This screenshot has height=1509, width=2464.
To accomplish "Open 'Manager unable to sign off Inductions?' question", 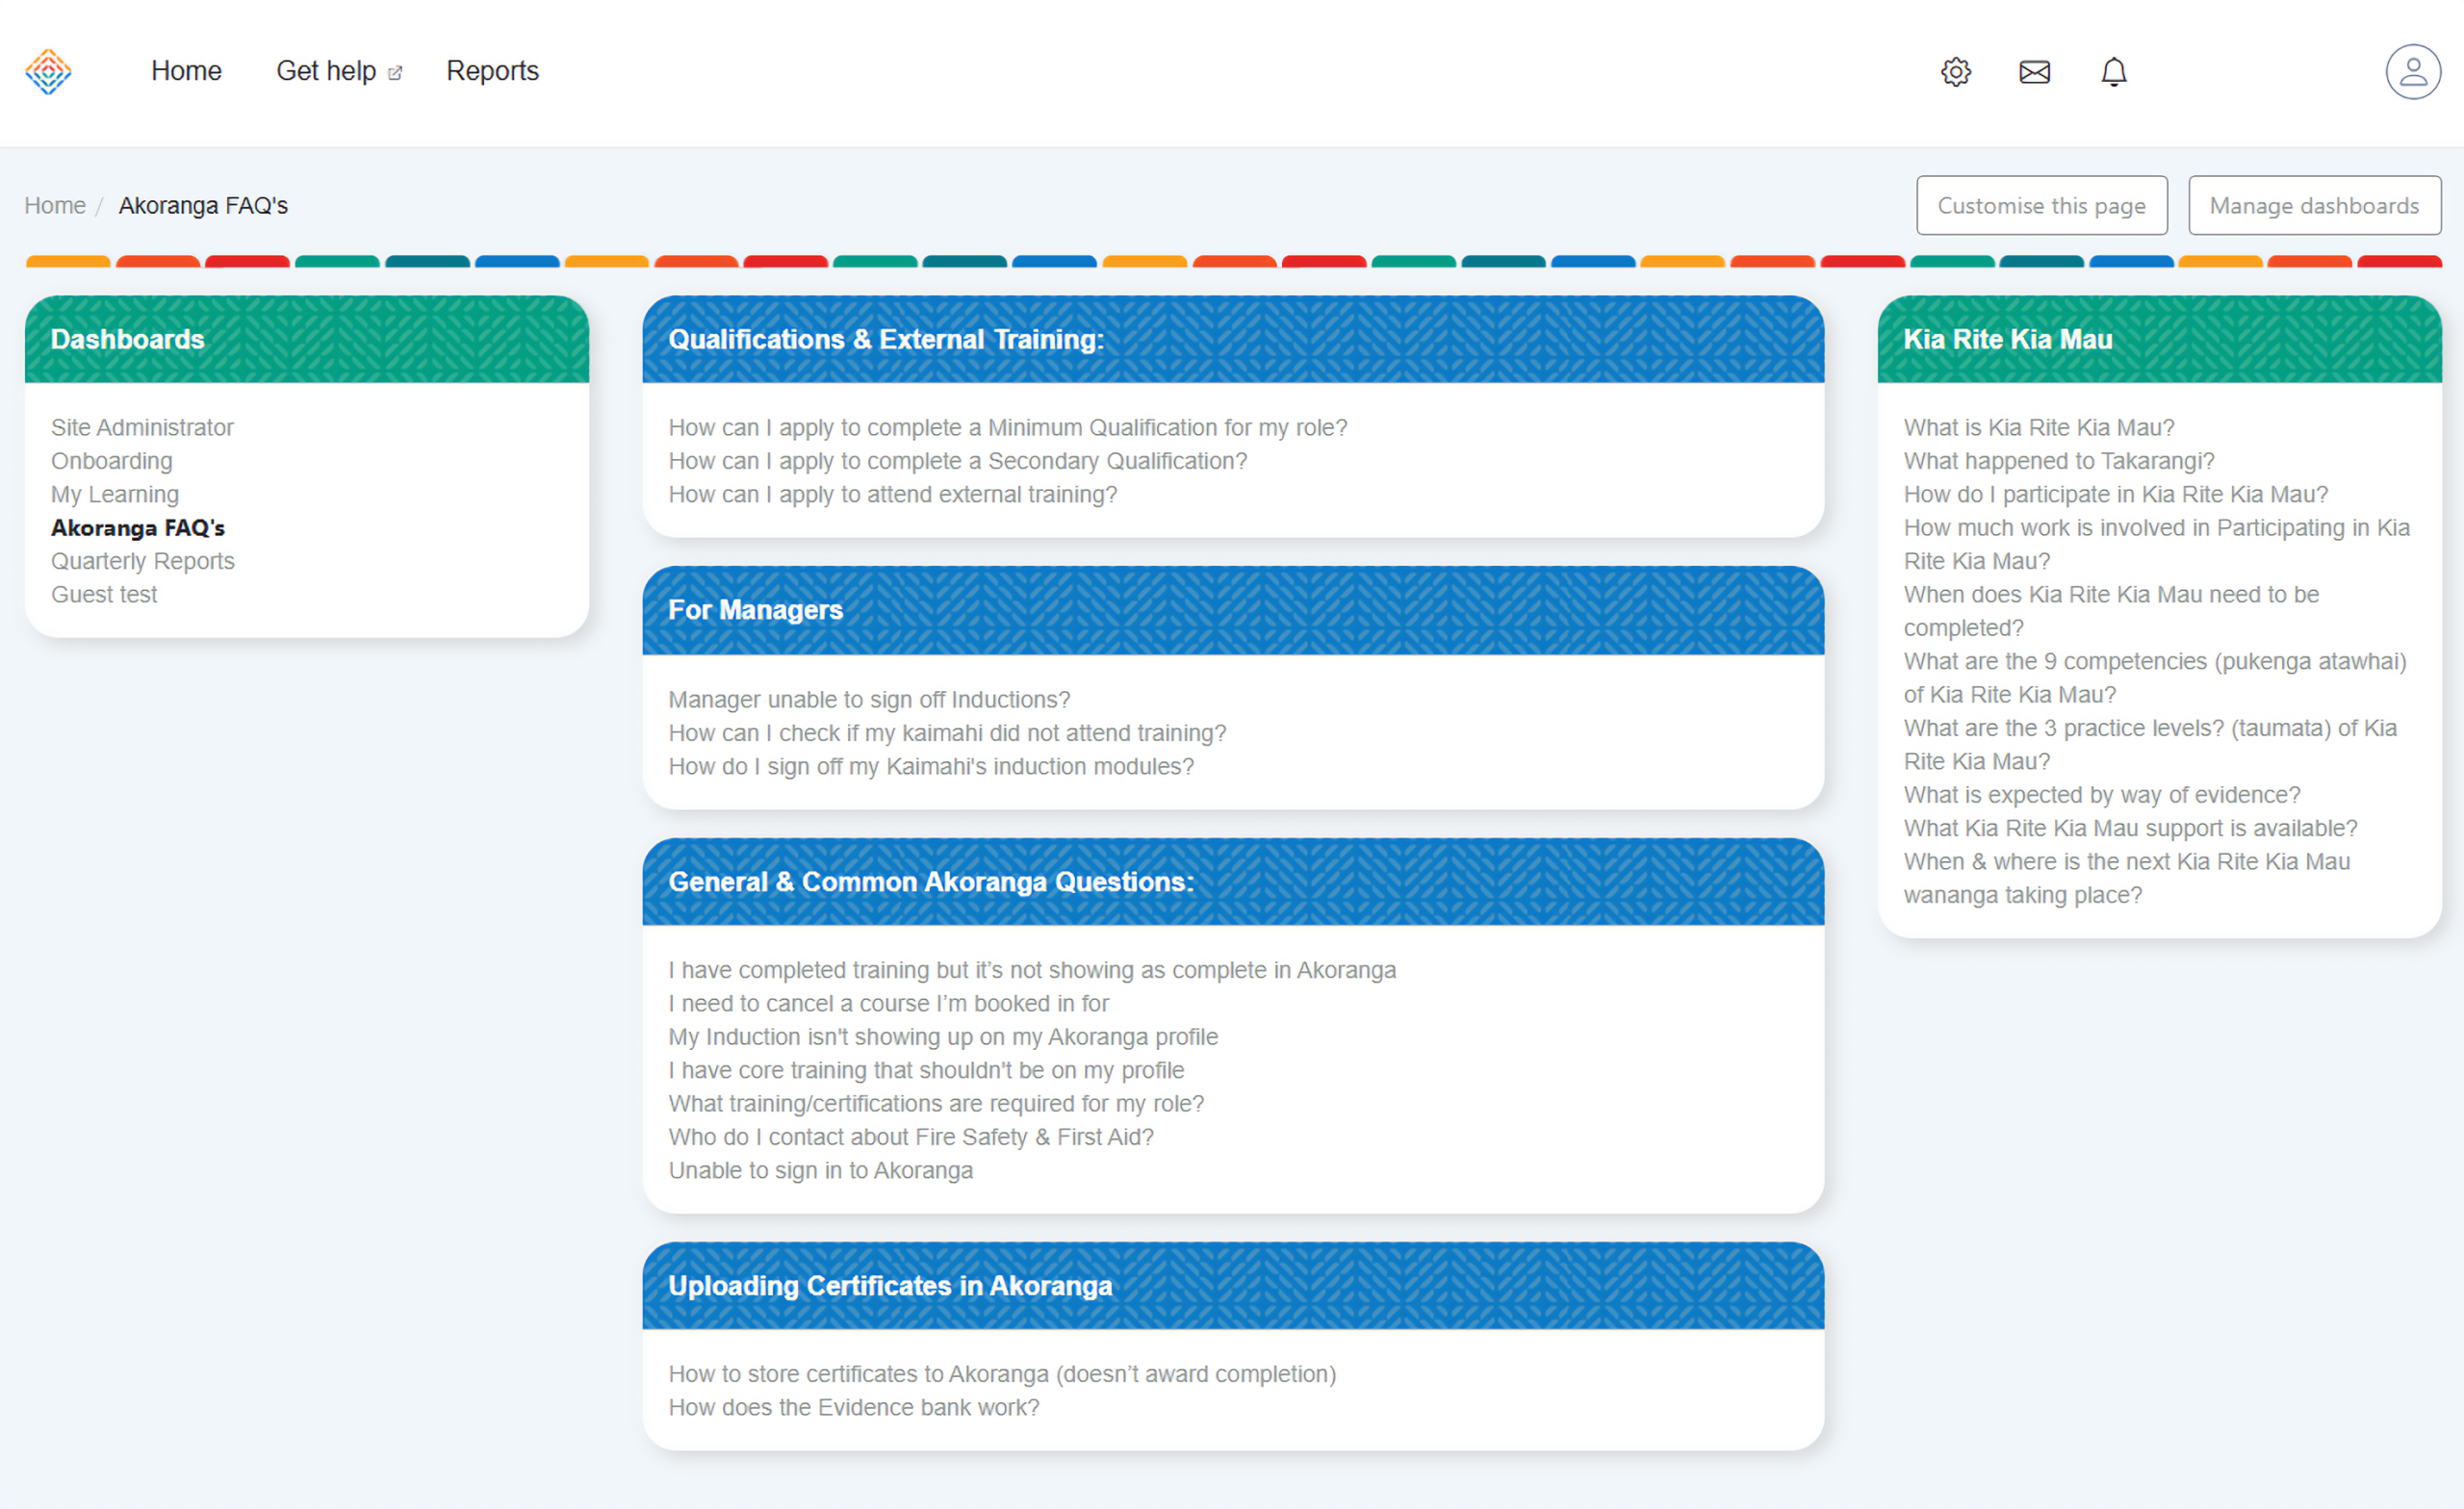I will (868, 700).
